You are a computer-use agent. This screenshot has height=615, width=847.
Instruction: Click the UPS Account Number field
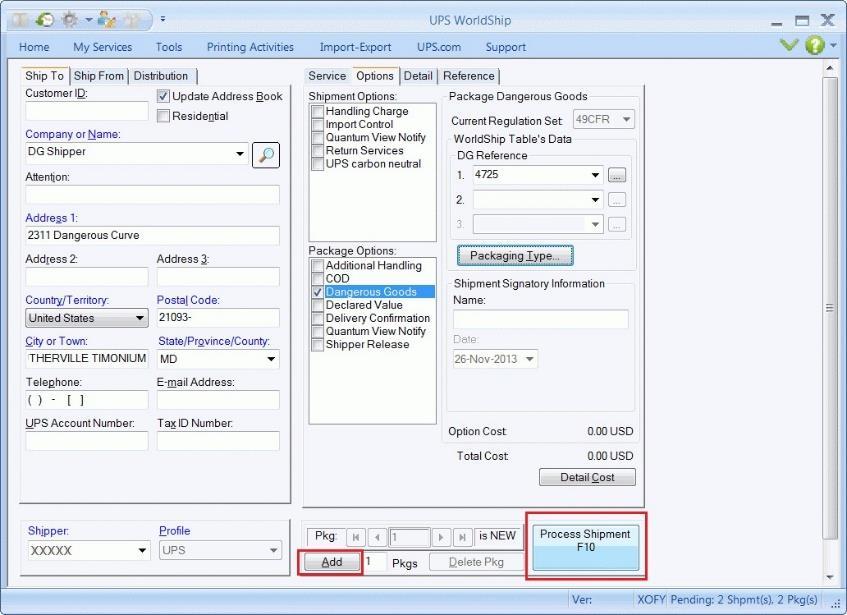86,441
